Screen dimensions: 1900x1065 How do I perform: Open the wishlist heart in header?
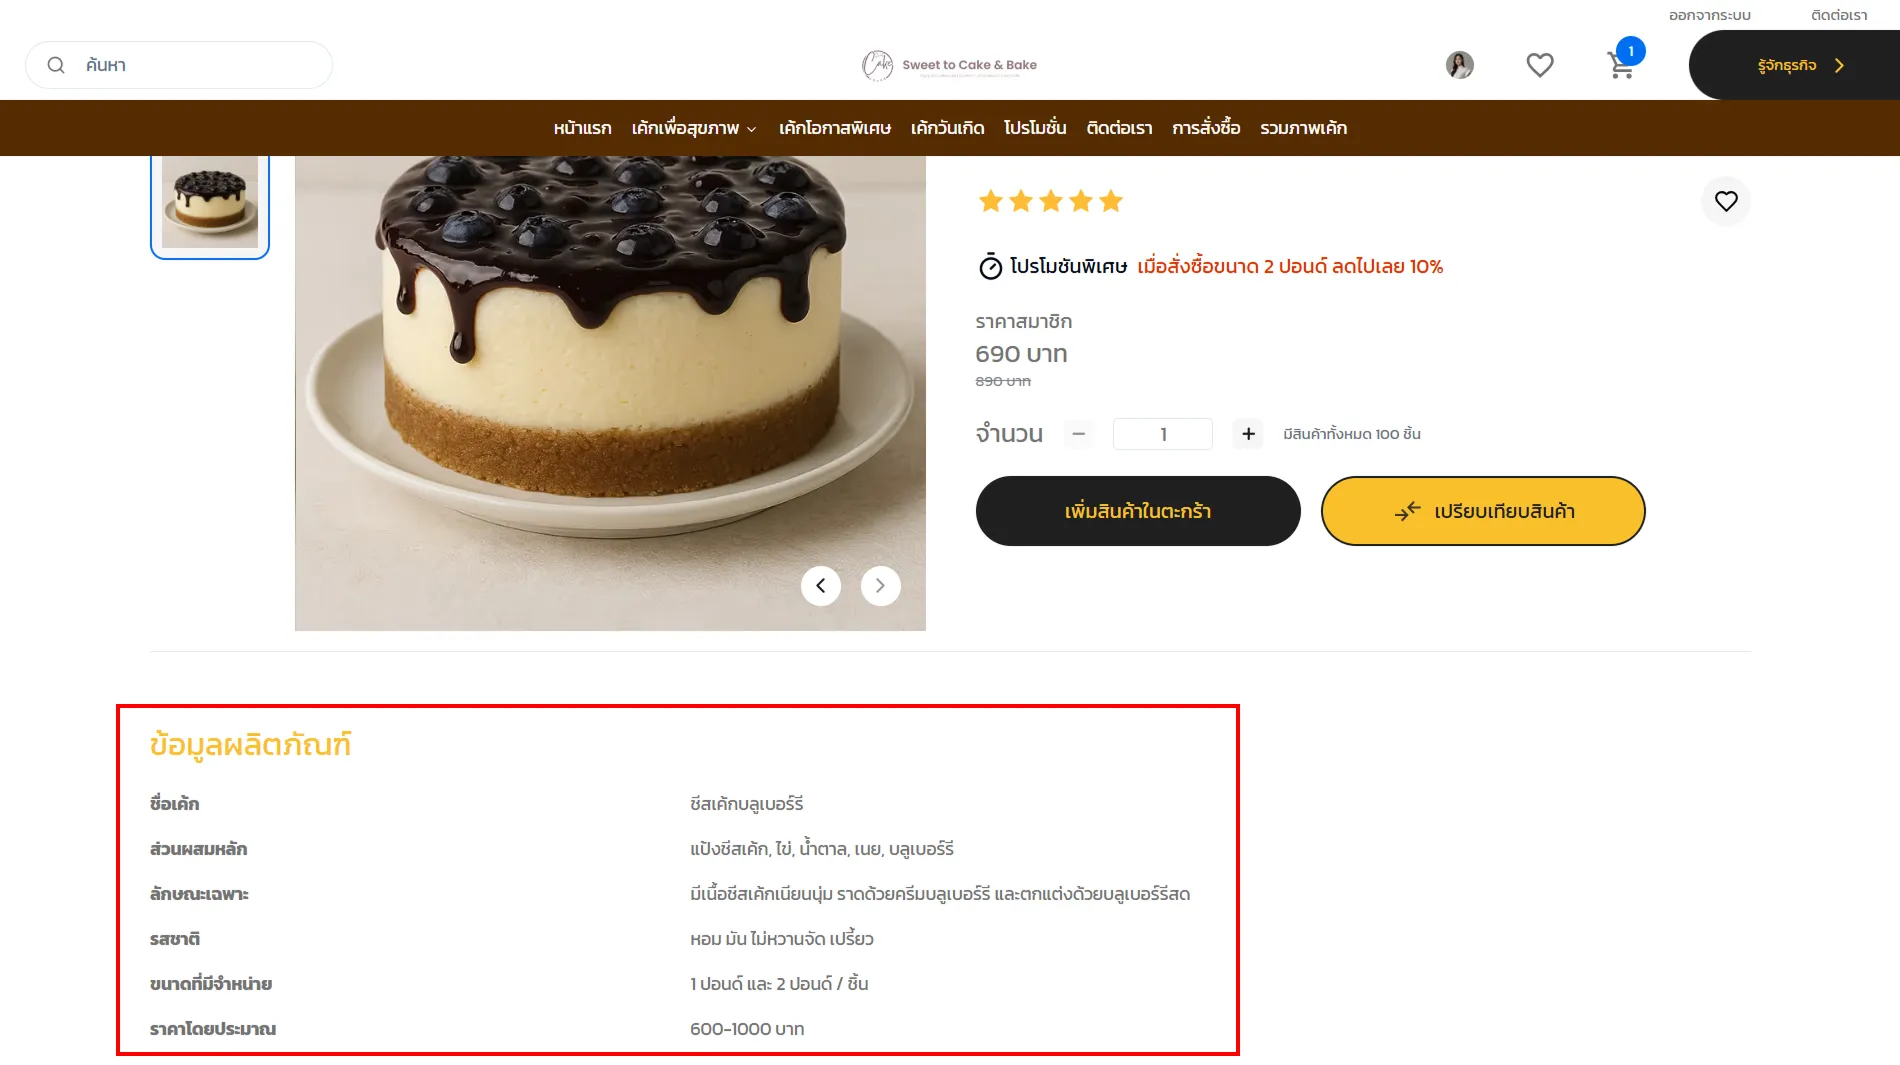tap(1539, 65)
